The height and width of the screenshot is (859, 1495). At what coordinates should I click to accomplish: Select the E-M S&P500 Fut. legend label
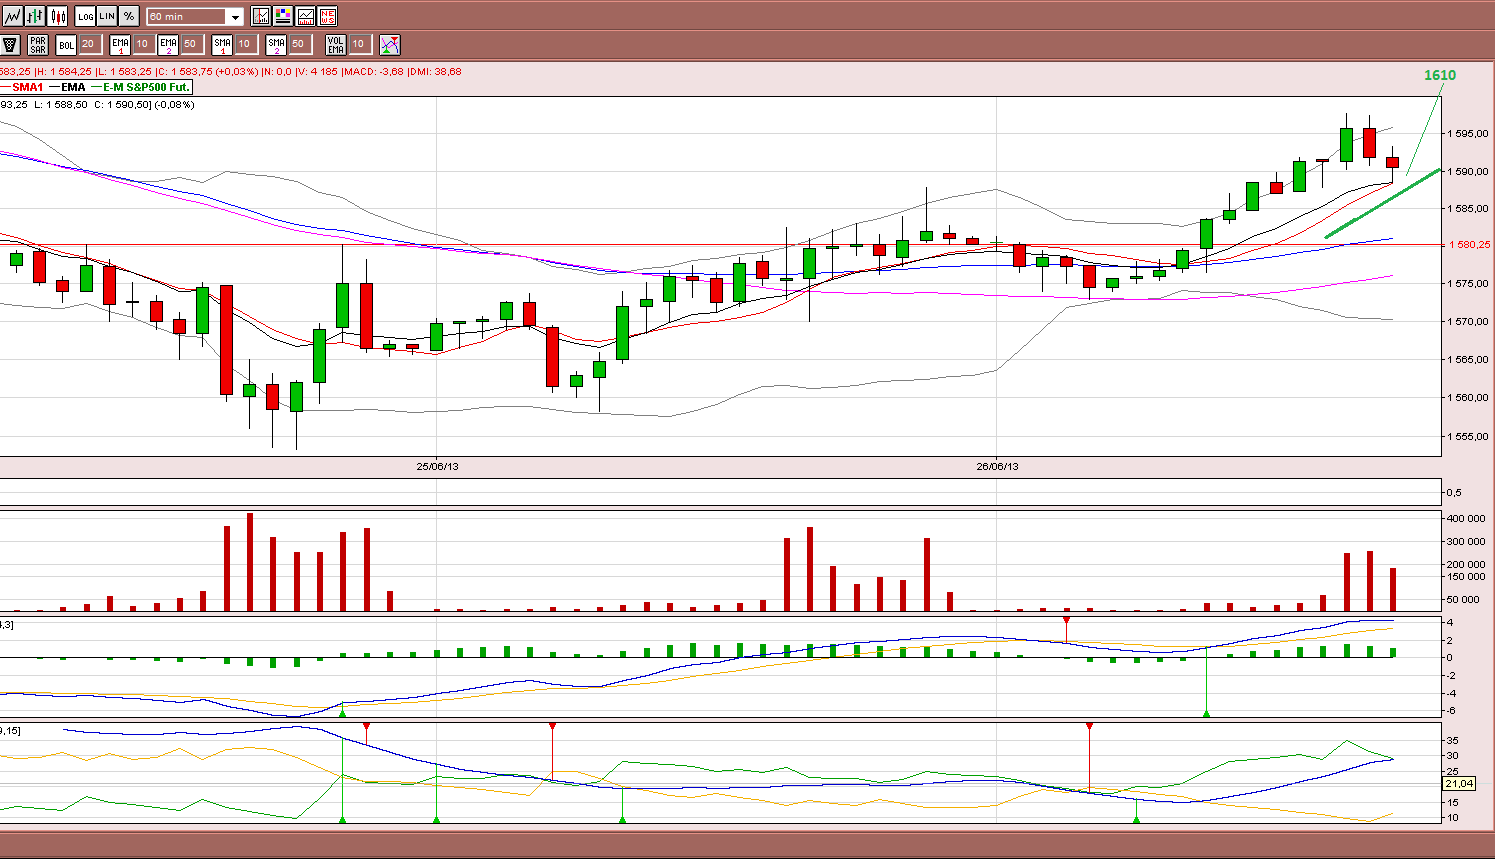click(146, 87)
